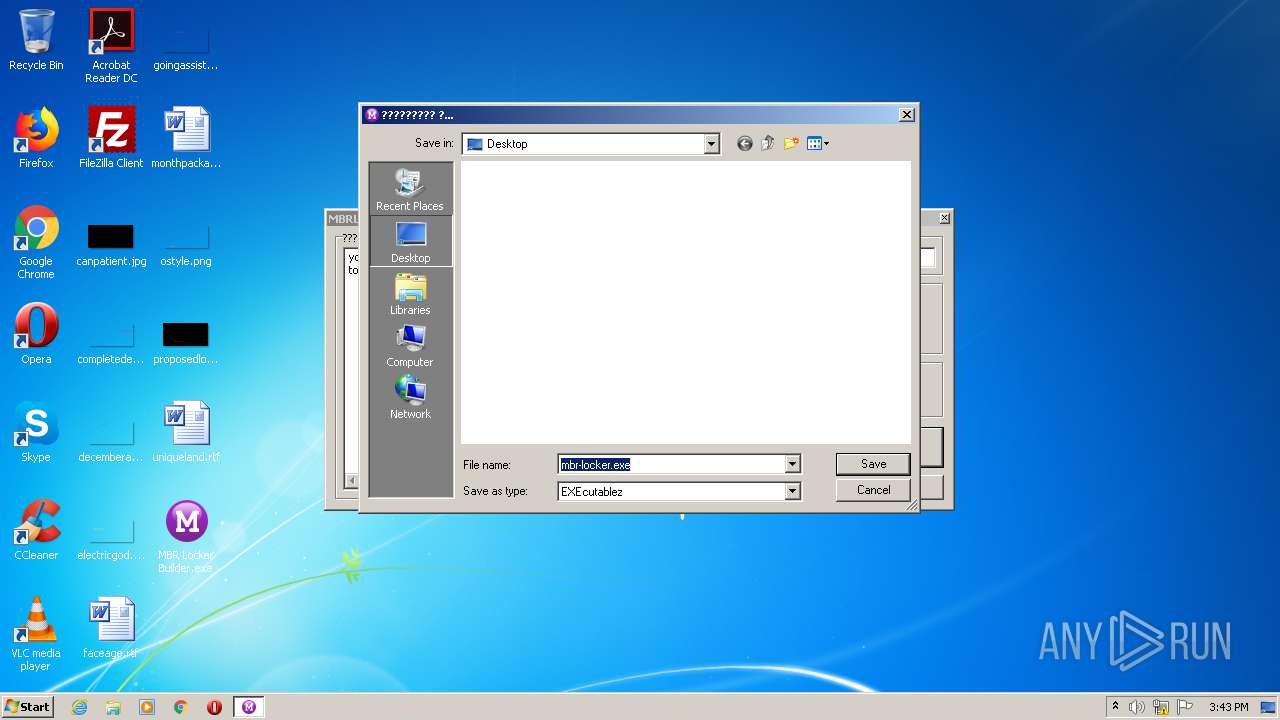Image resolution: width=1280 pixels, height=720 pixels.
Task: Open Google Chrome desktop shortcut
Action: pyautogui.click(x=36, y=242)
